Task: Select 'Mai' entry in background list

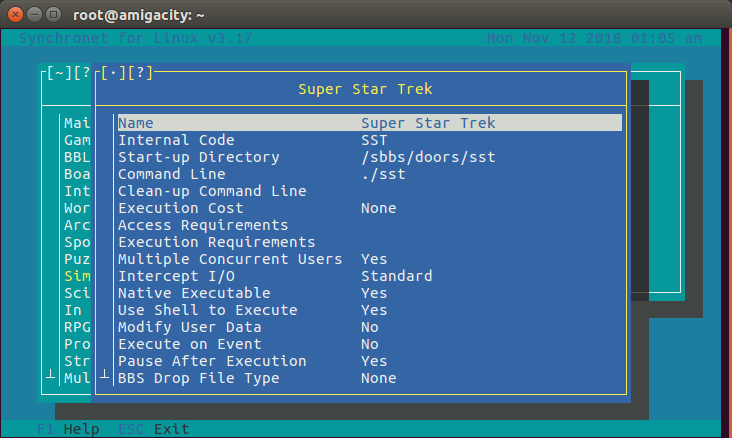Action: coord(77,123)
